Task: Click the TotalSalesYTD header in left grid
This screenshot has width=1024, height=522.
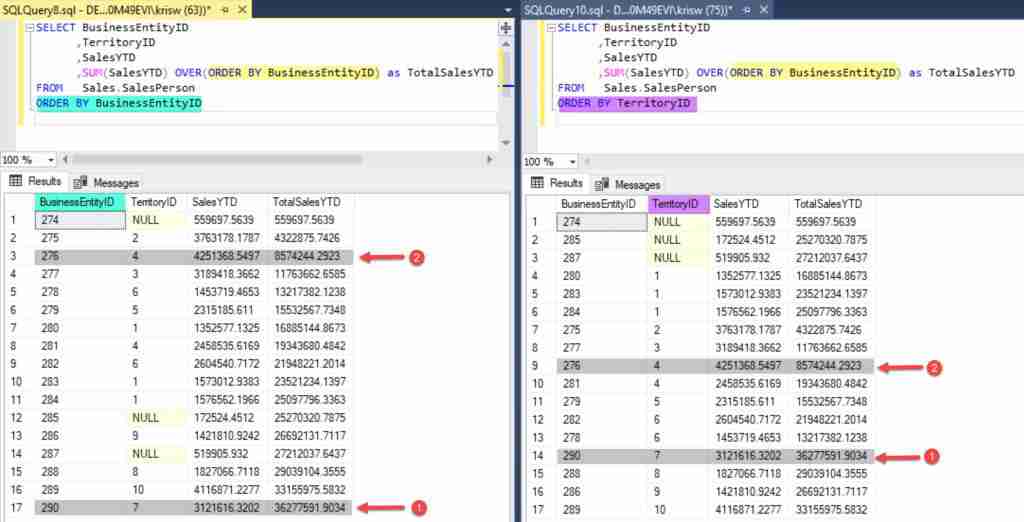Action: point(310,201)
